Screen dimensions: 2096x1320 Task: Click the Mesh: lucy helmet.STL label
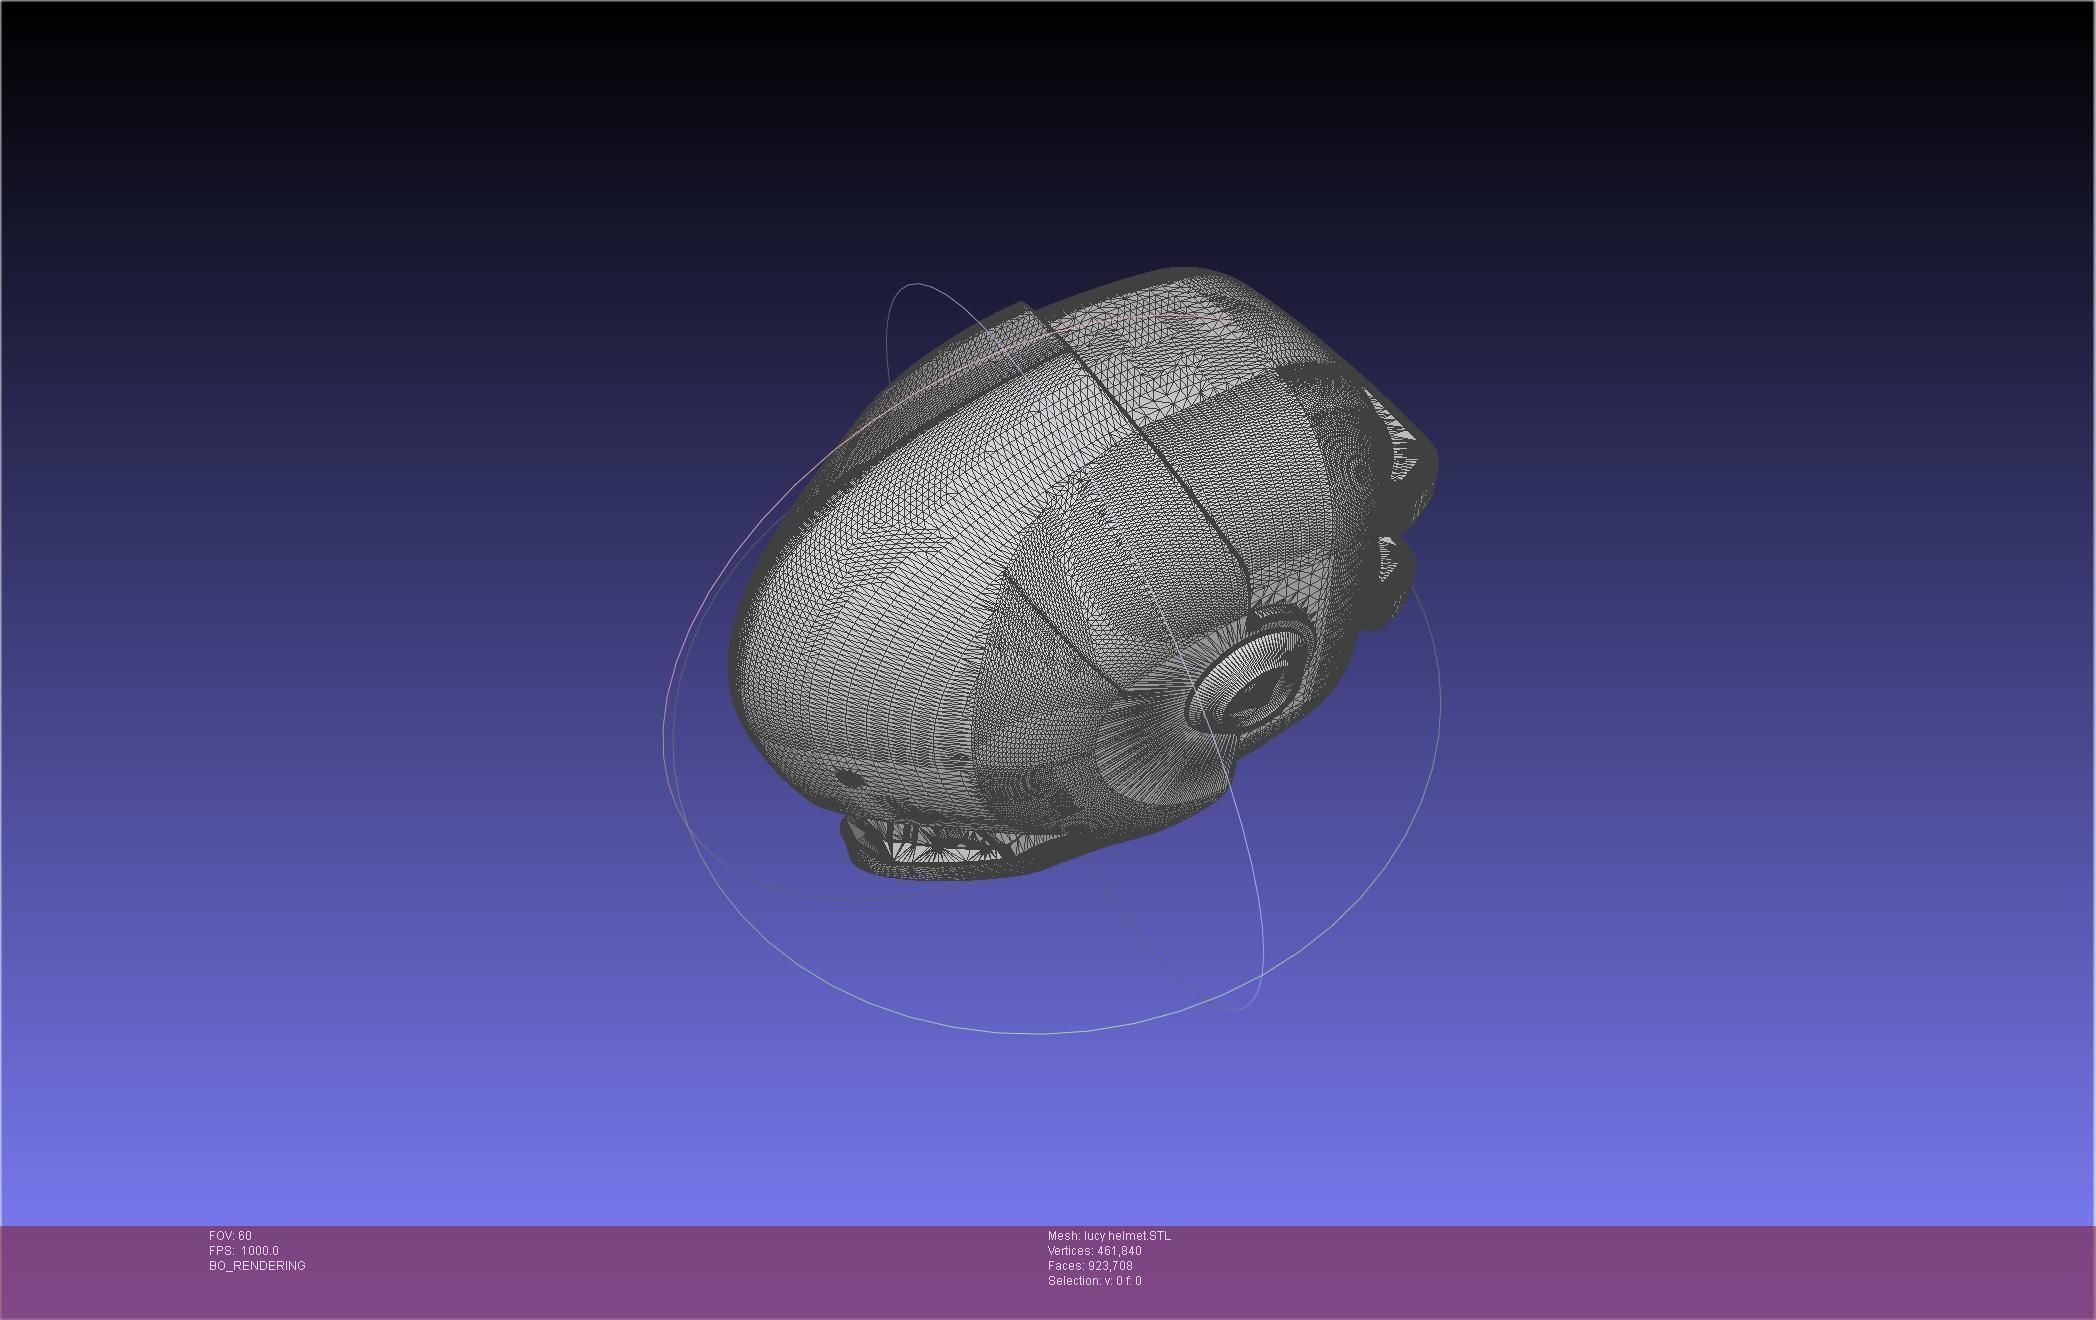click(x=1109, y=1236)
